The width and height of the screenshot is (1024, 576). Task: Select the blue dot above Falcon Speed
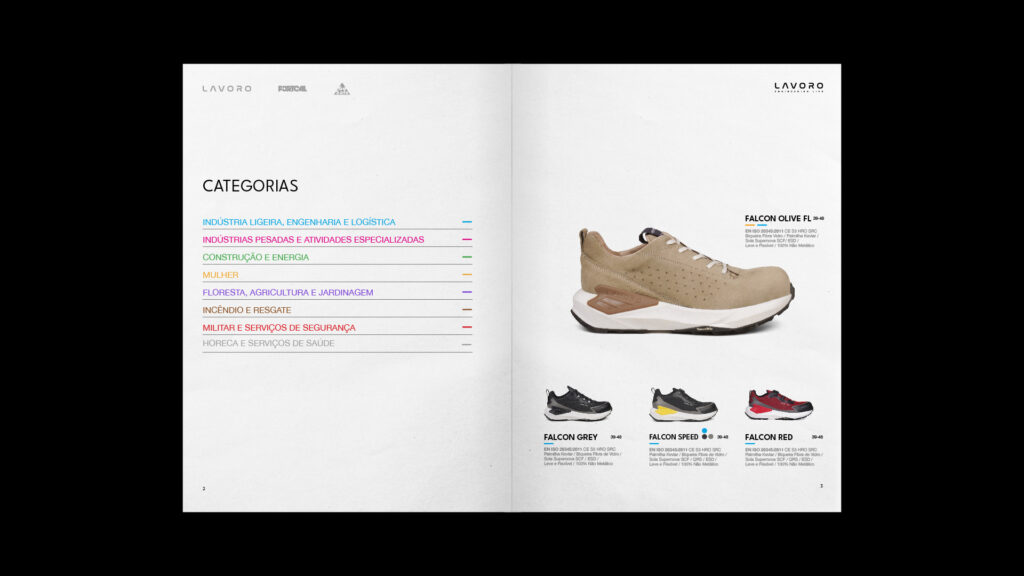tap(704, 430)
